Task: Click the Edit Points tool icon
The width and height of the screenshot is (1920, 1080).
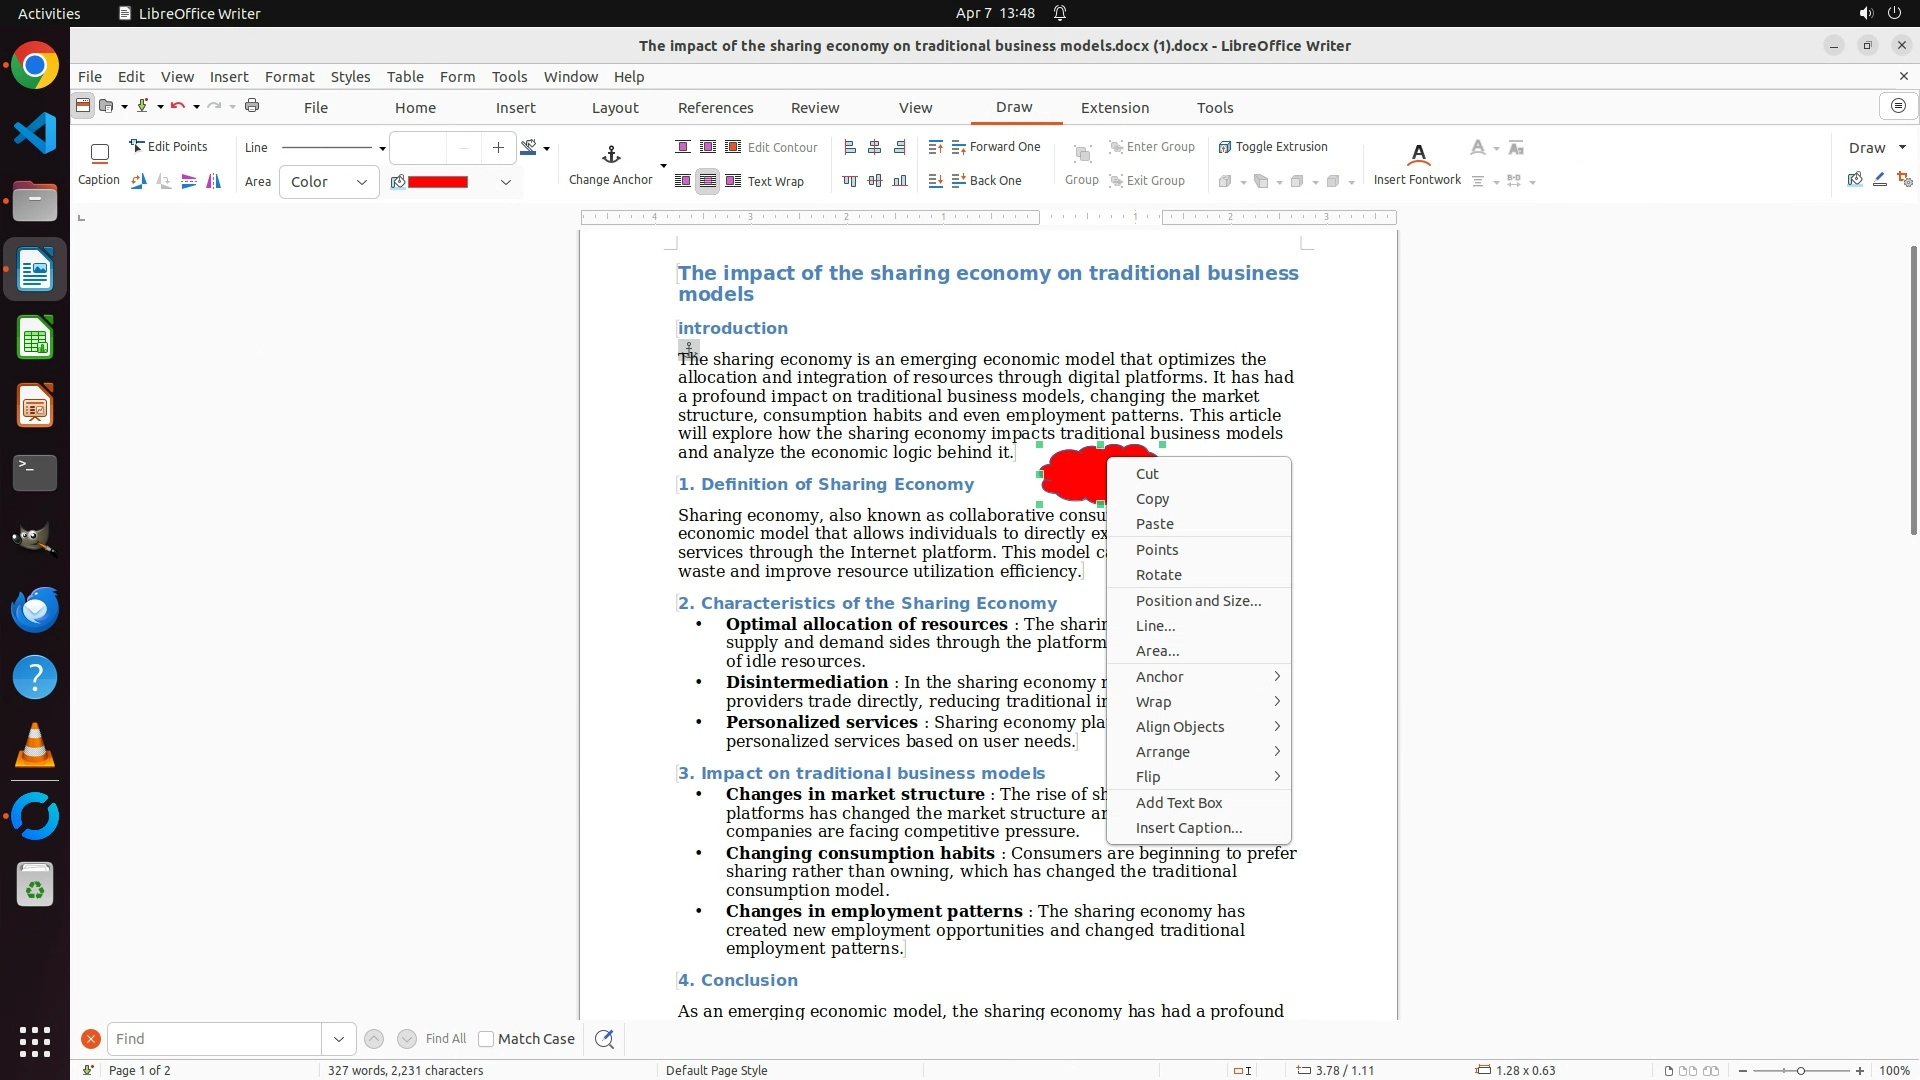Action: point(137,146)
